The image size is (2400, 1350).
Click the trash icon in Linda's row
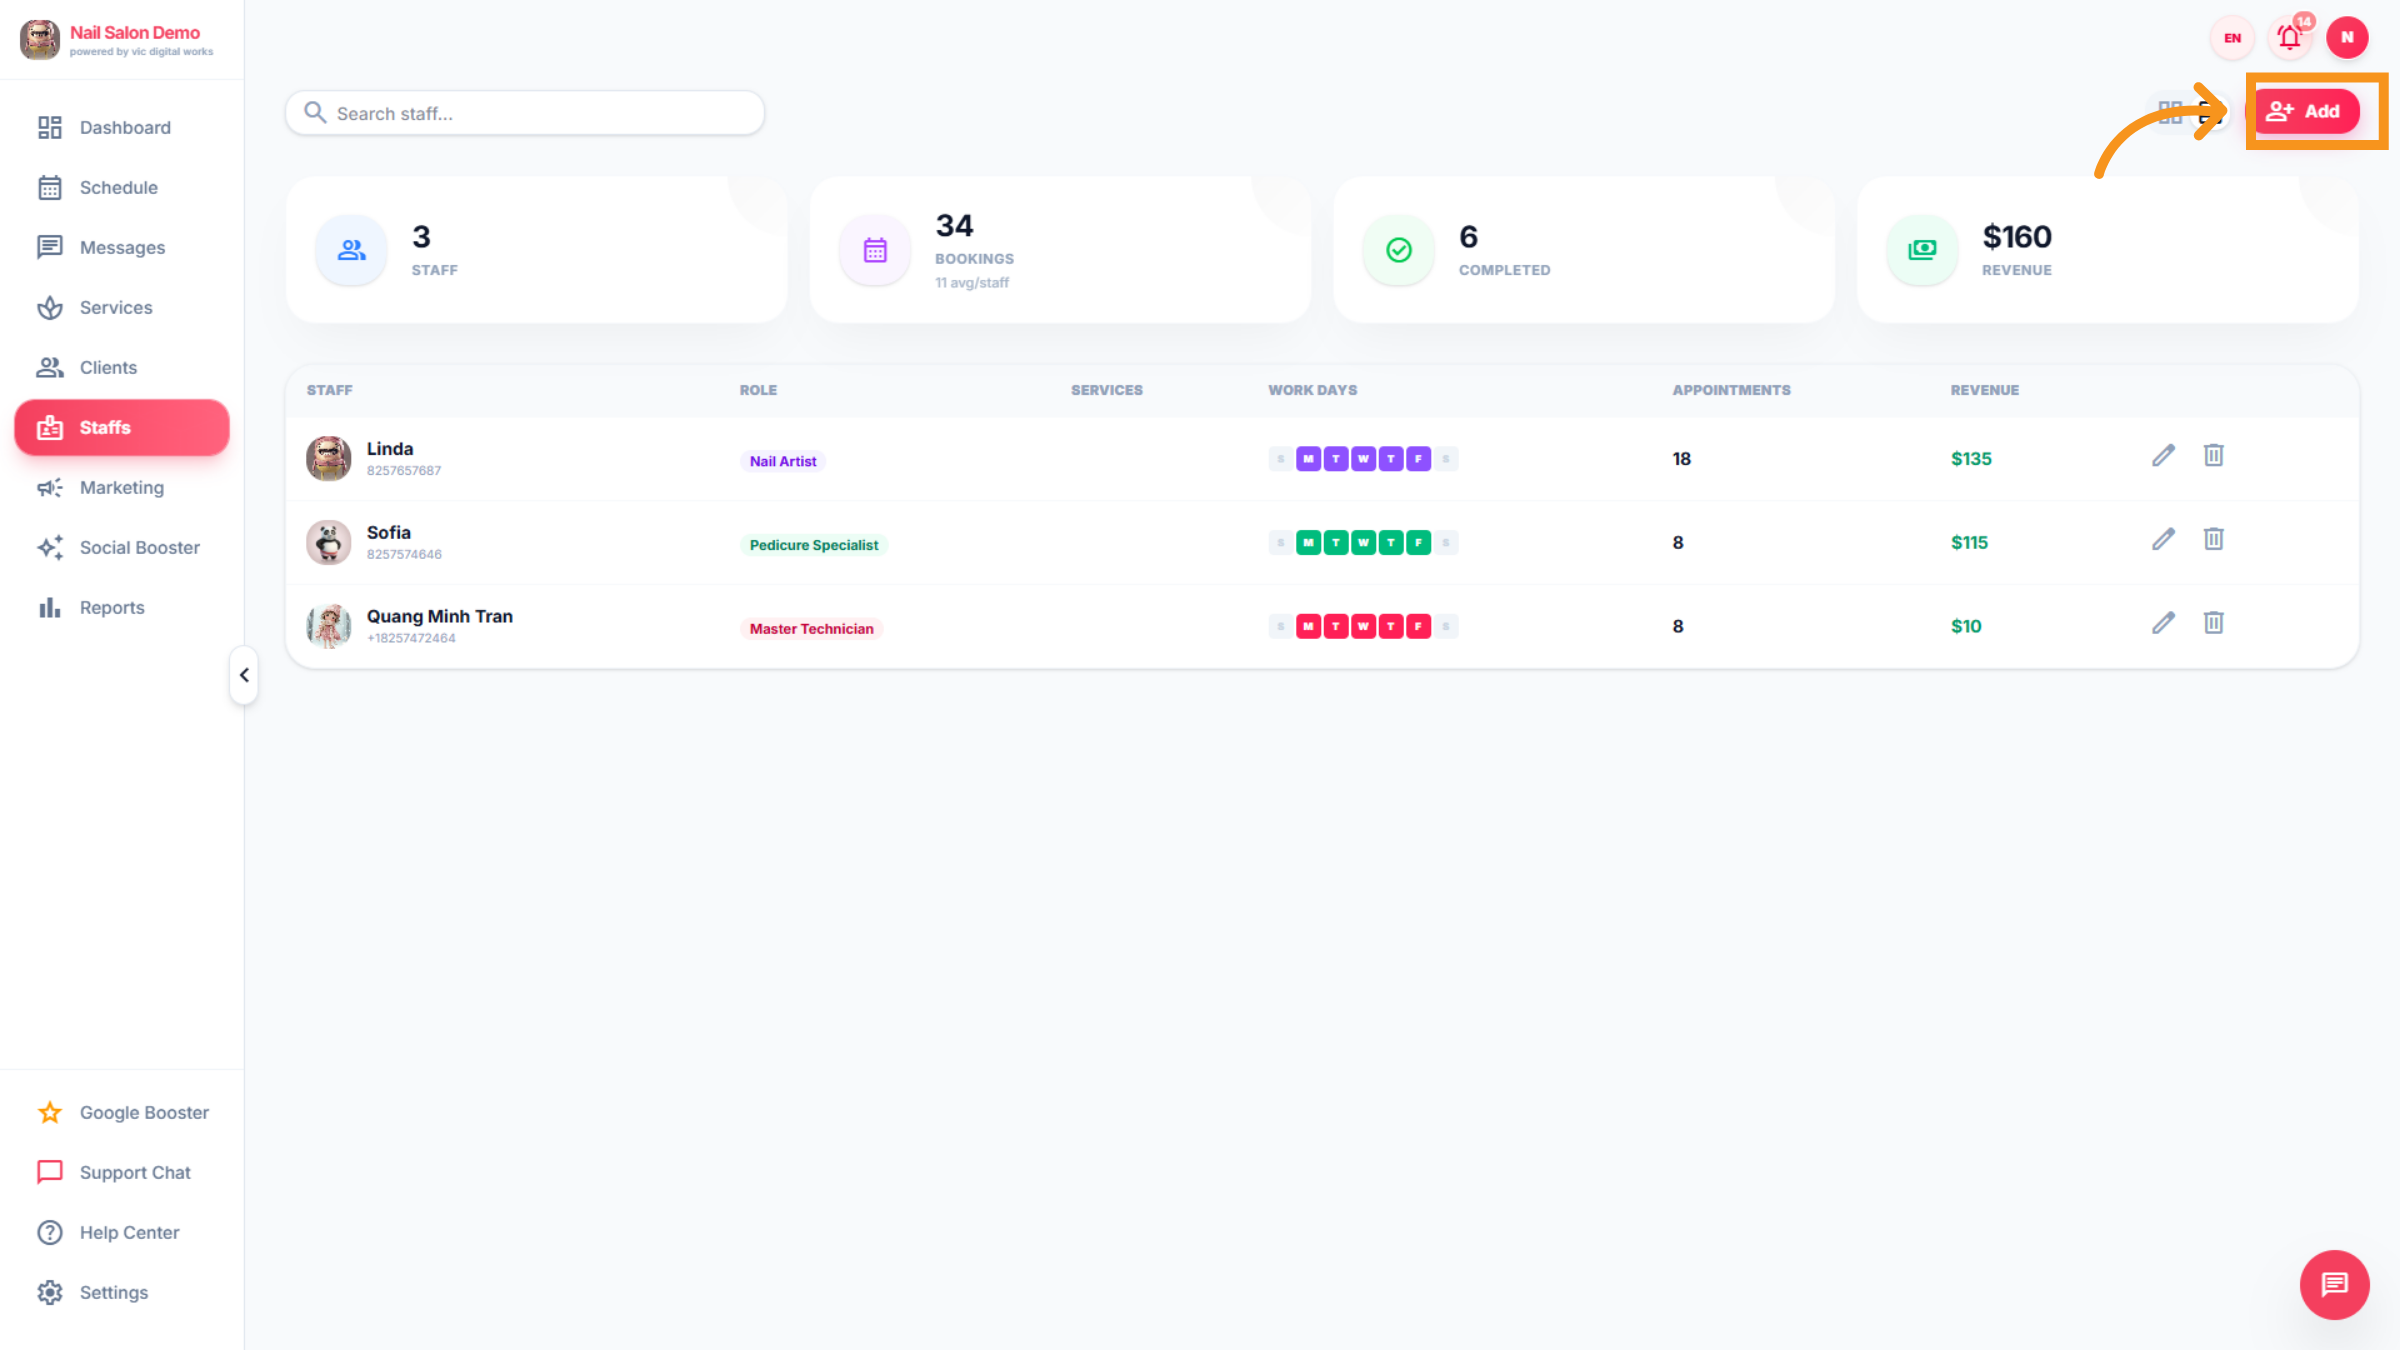point(2213,456)
